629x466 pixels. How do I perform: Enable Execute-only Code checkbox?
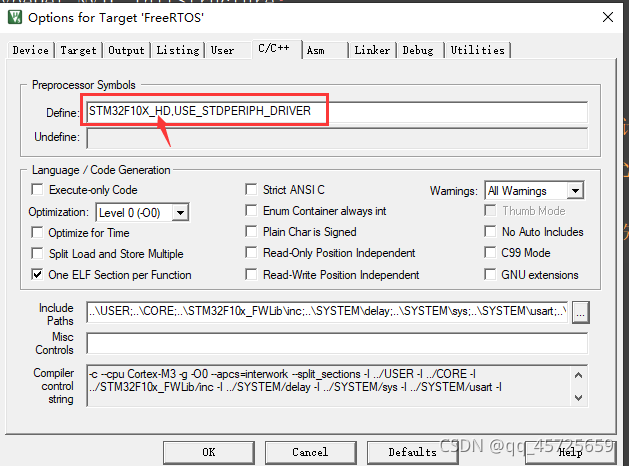[37, 189]
